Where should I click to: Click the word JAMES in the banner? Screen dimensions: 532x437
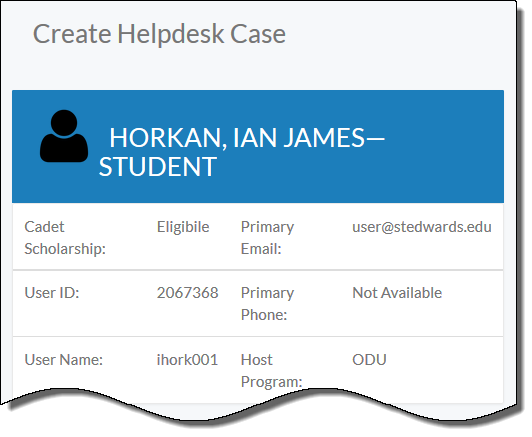pos(324,137)
